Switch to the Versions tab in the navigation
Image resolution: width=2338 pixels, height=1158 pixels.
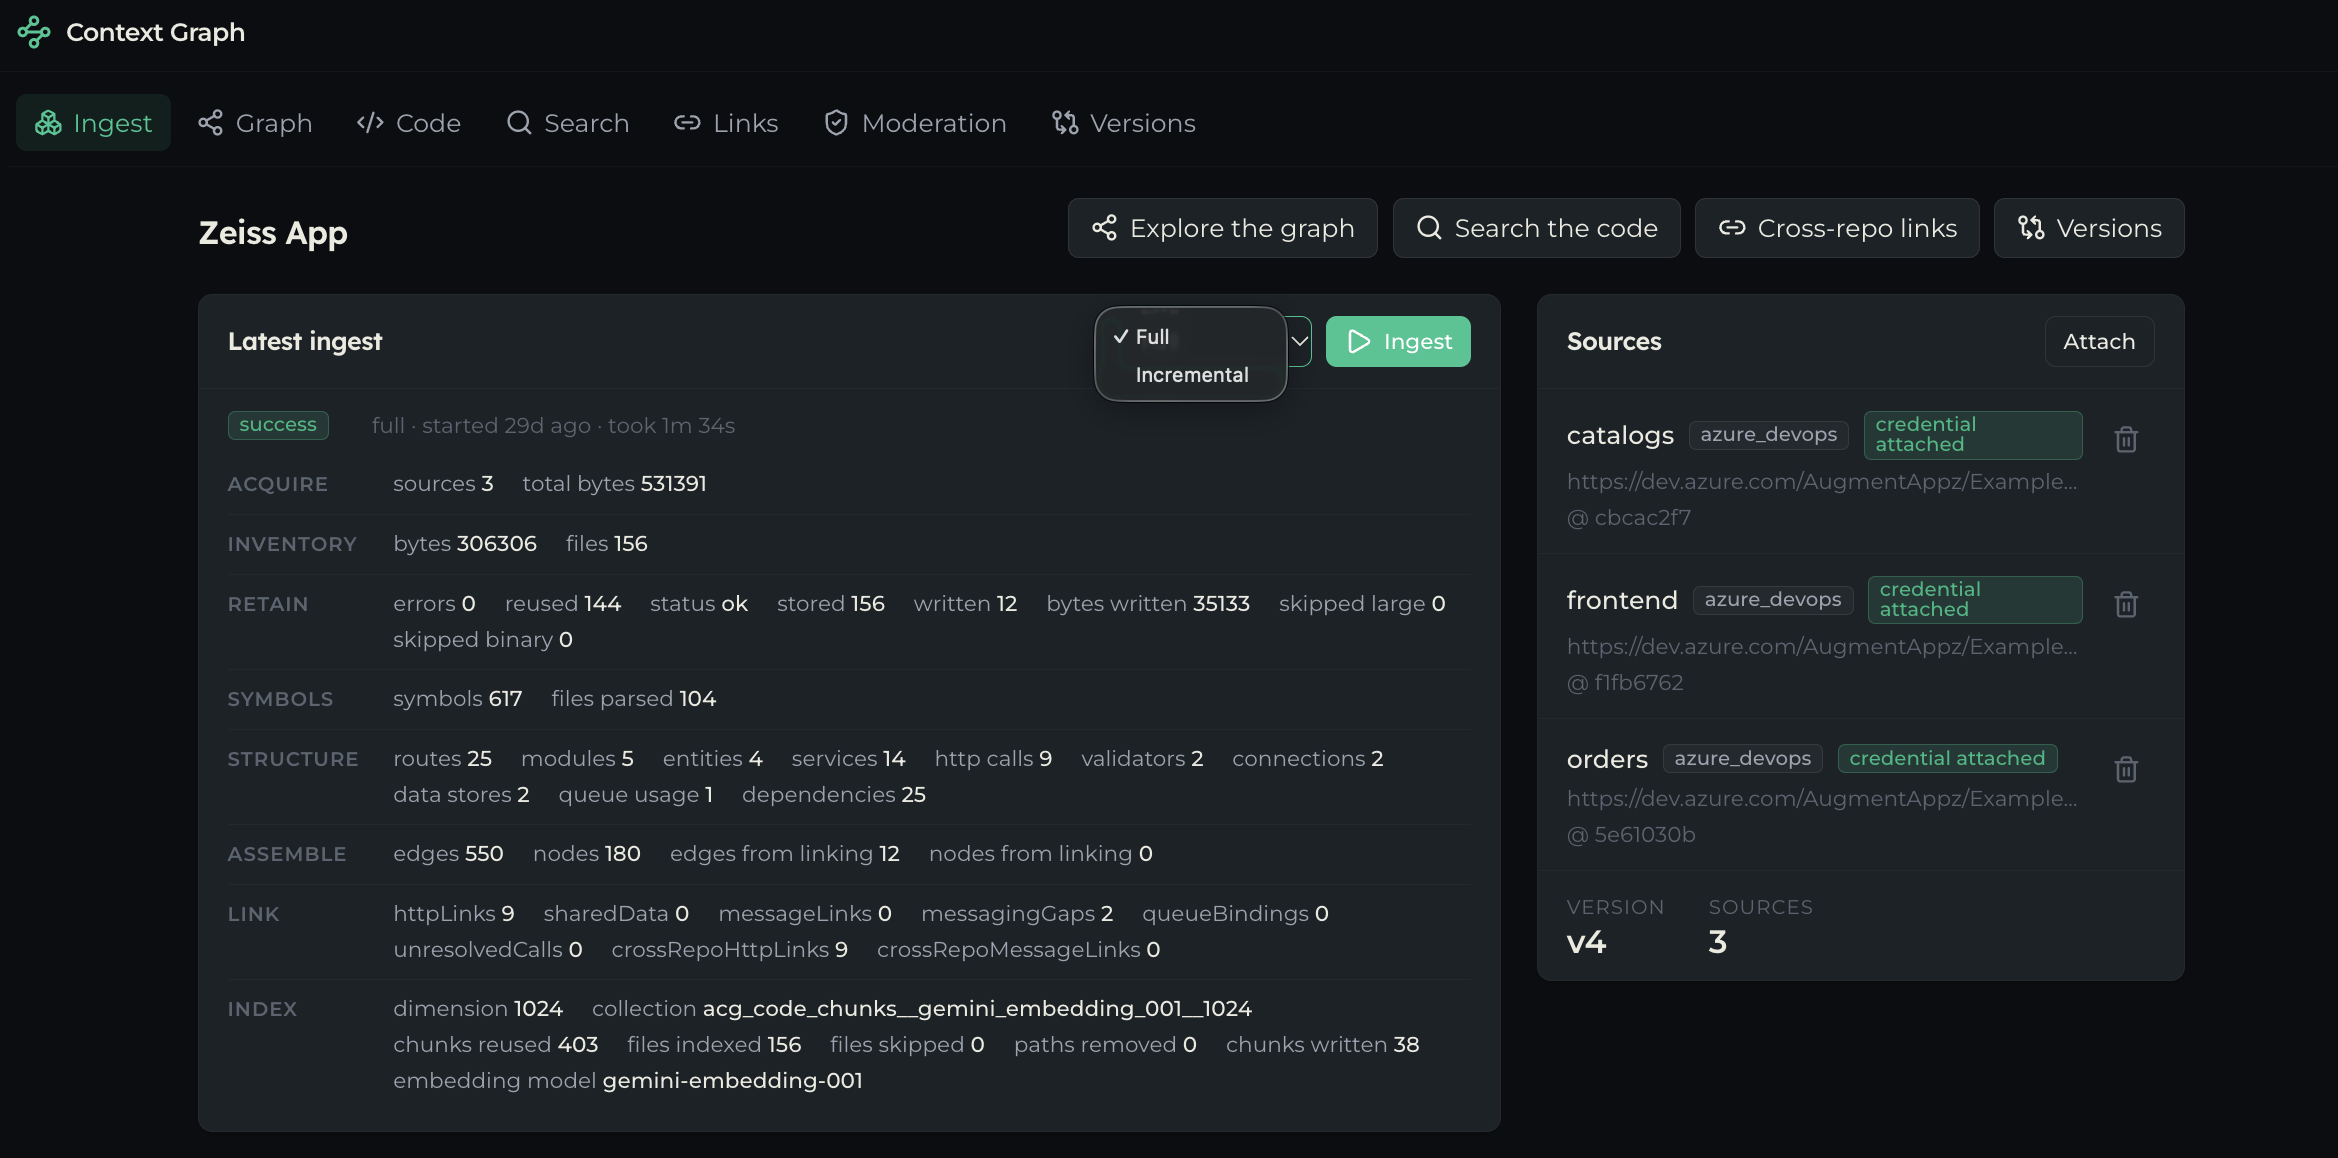pyautogui.click(x=1124, y=123)
